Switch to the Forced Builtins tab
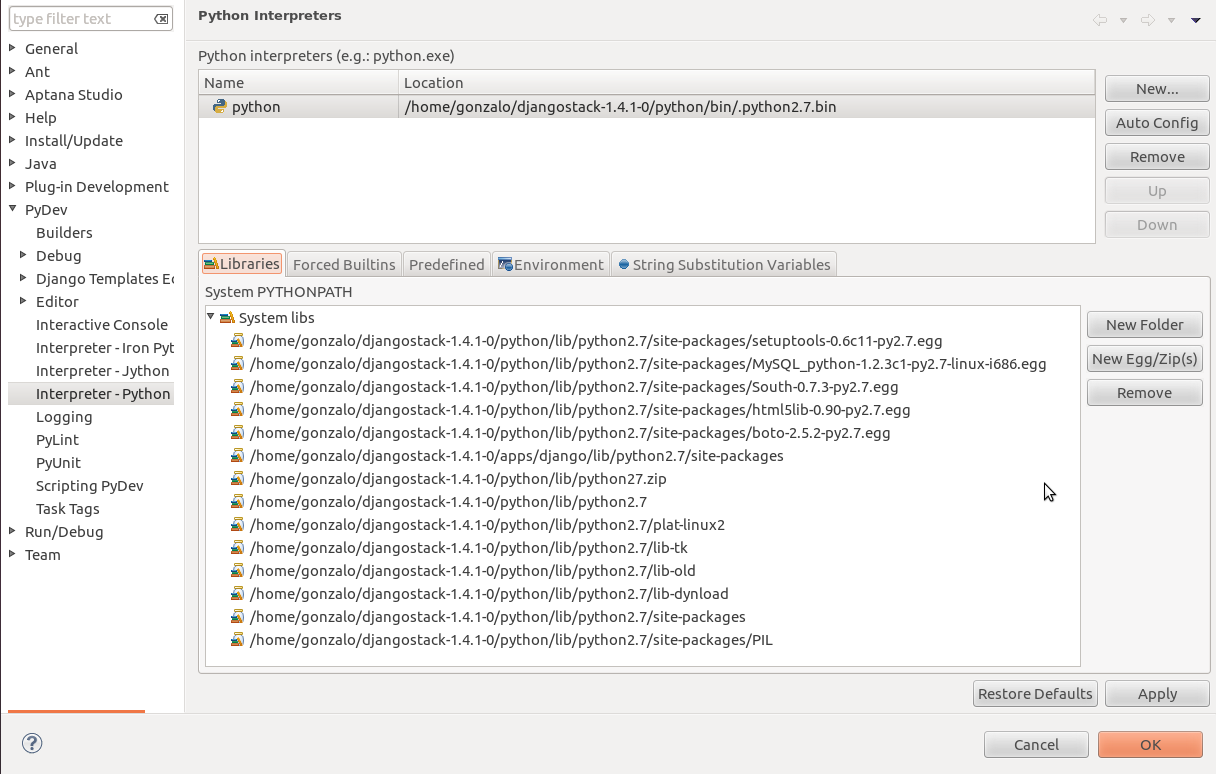This screenshot has width=1216, height=774. click(x=344, y=264)
